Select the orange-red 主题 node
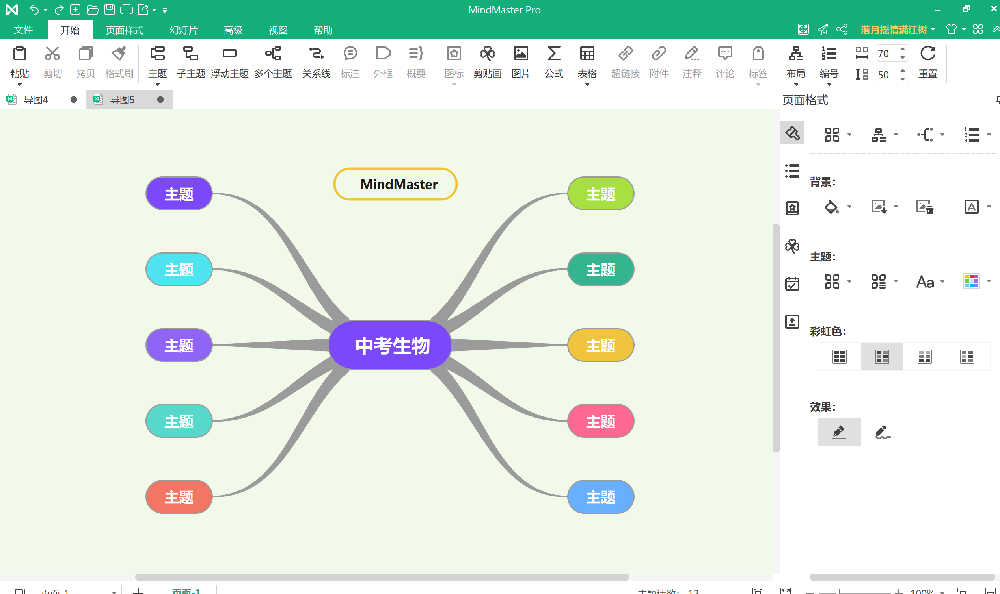The image size is (1000, 594). point(179,497)
